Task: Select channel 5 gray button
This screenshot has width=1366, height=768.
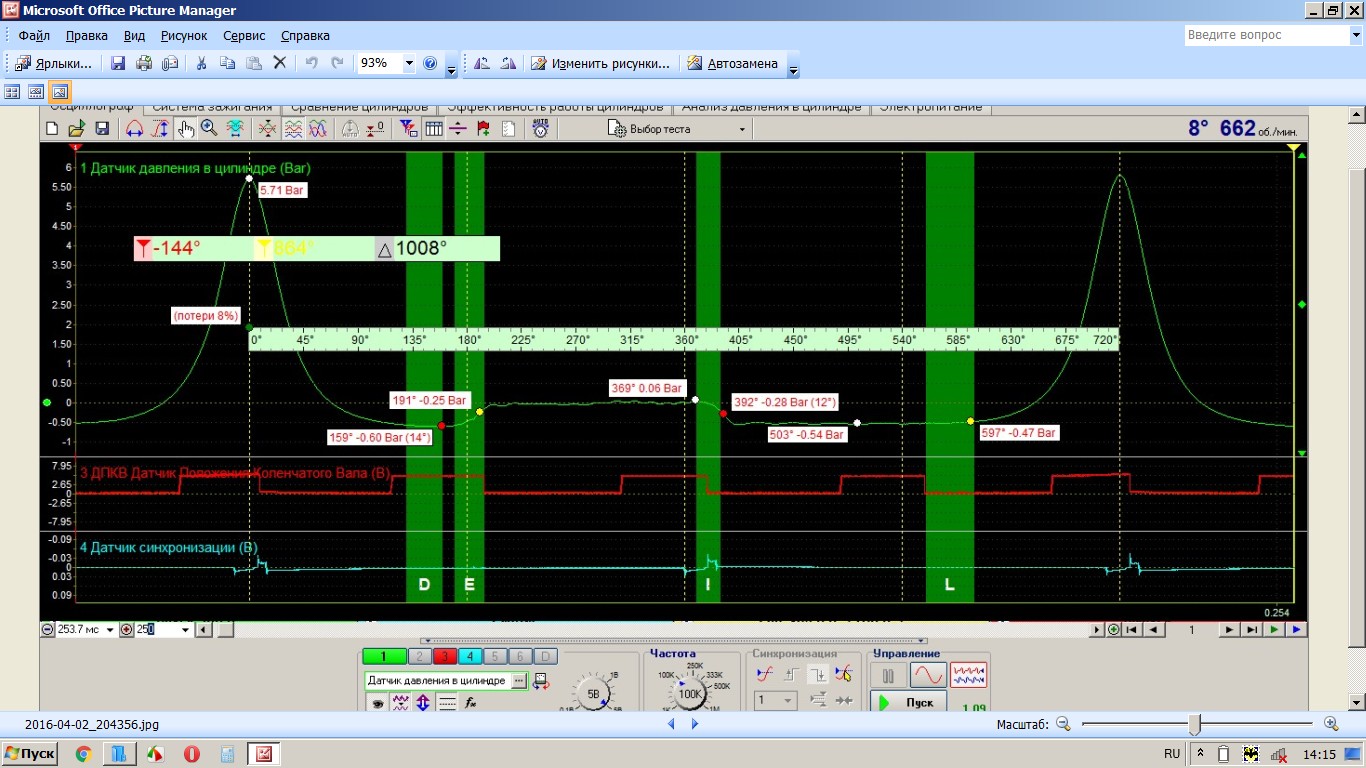Action: (x=496, y=657)
